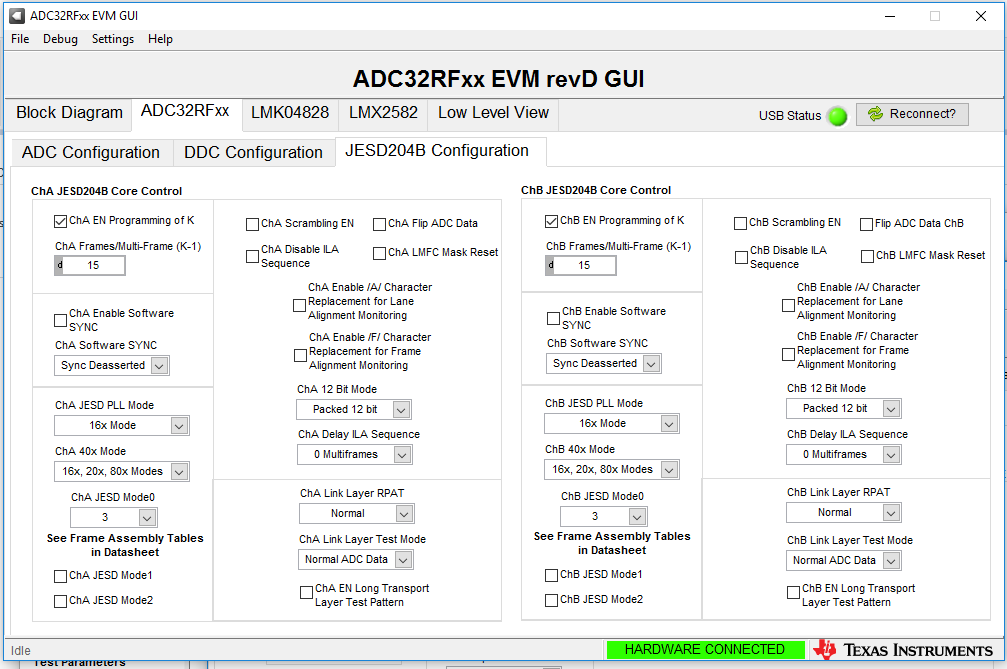Expand ChA Link Layer Test Mode dropdown
The height and width of the screenshot is (669, 1007).
[x=356, y=560]
